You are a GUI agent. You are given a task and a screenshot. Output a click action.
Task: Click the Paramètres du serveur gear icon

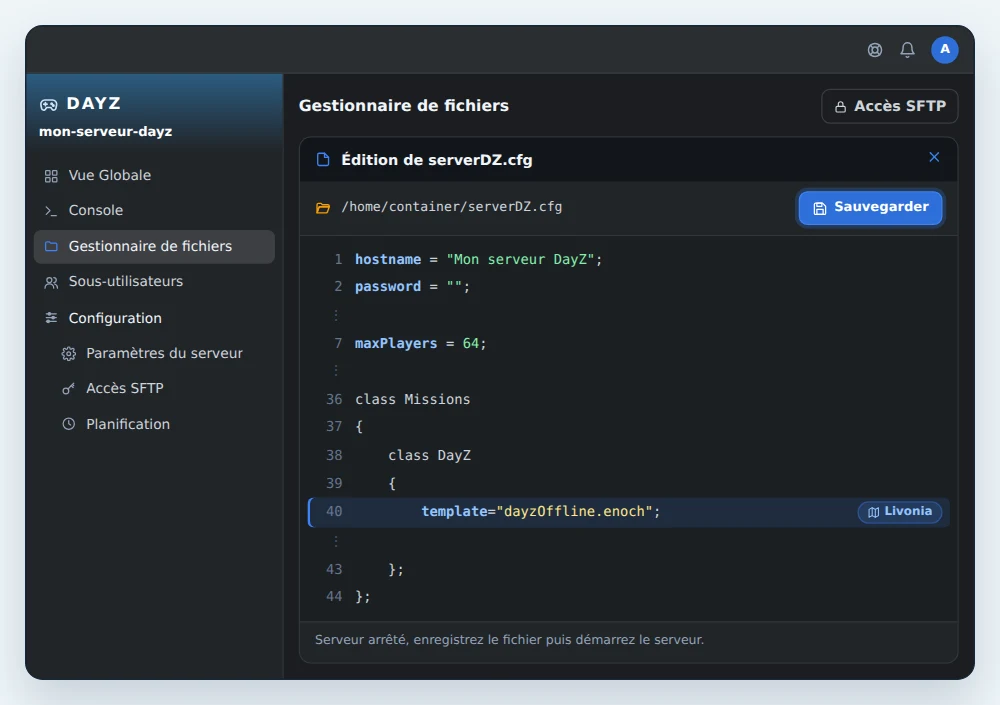point(68,353)
